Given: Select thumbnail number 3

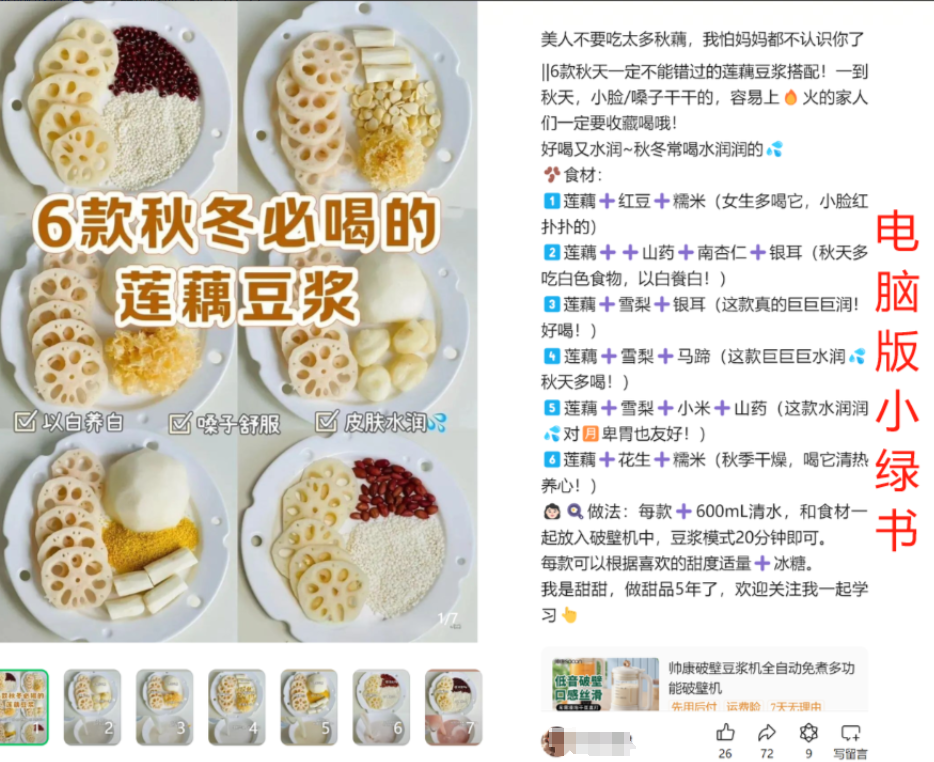Looking at the screenshot, I should click(x=164, y=707).
